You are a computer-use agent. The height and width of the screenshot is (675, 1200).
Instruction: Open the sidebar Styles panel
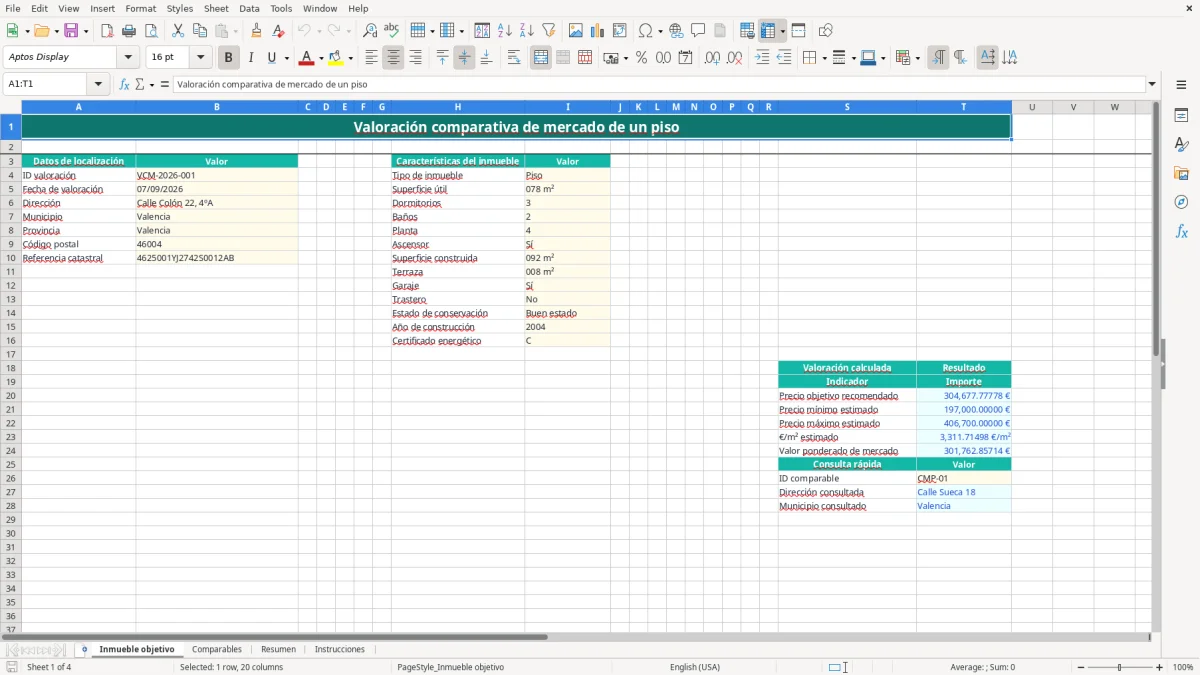(1181, 145)
